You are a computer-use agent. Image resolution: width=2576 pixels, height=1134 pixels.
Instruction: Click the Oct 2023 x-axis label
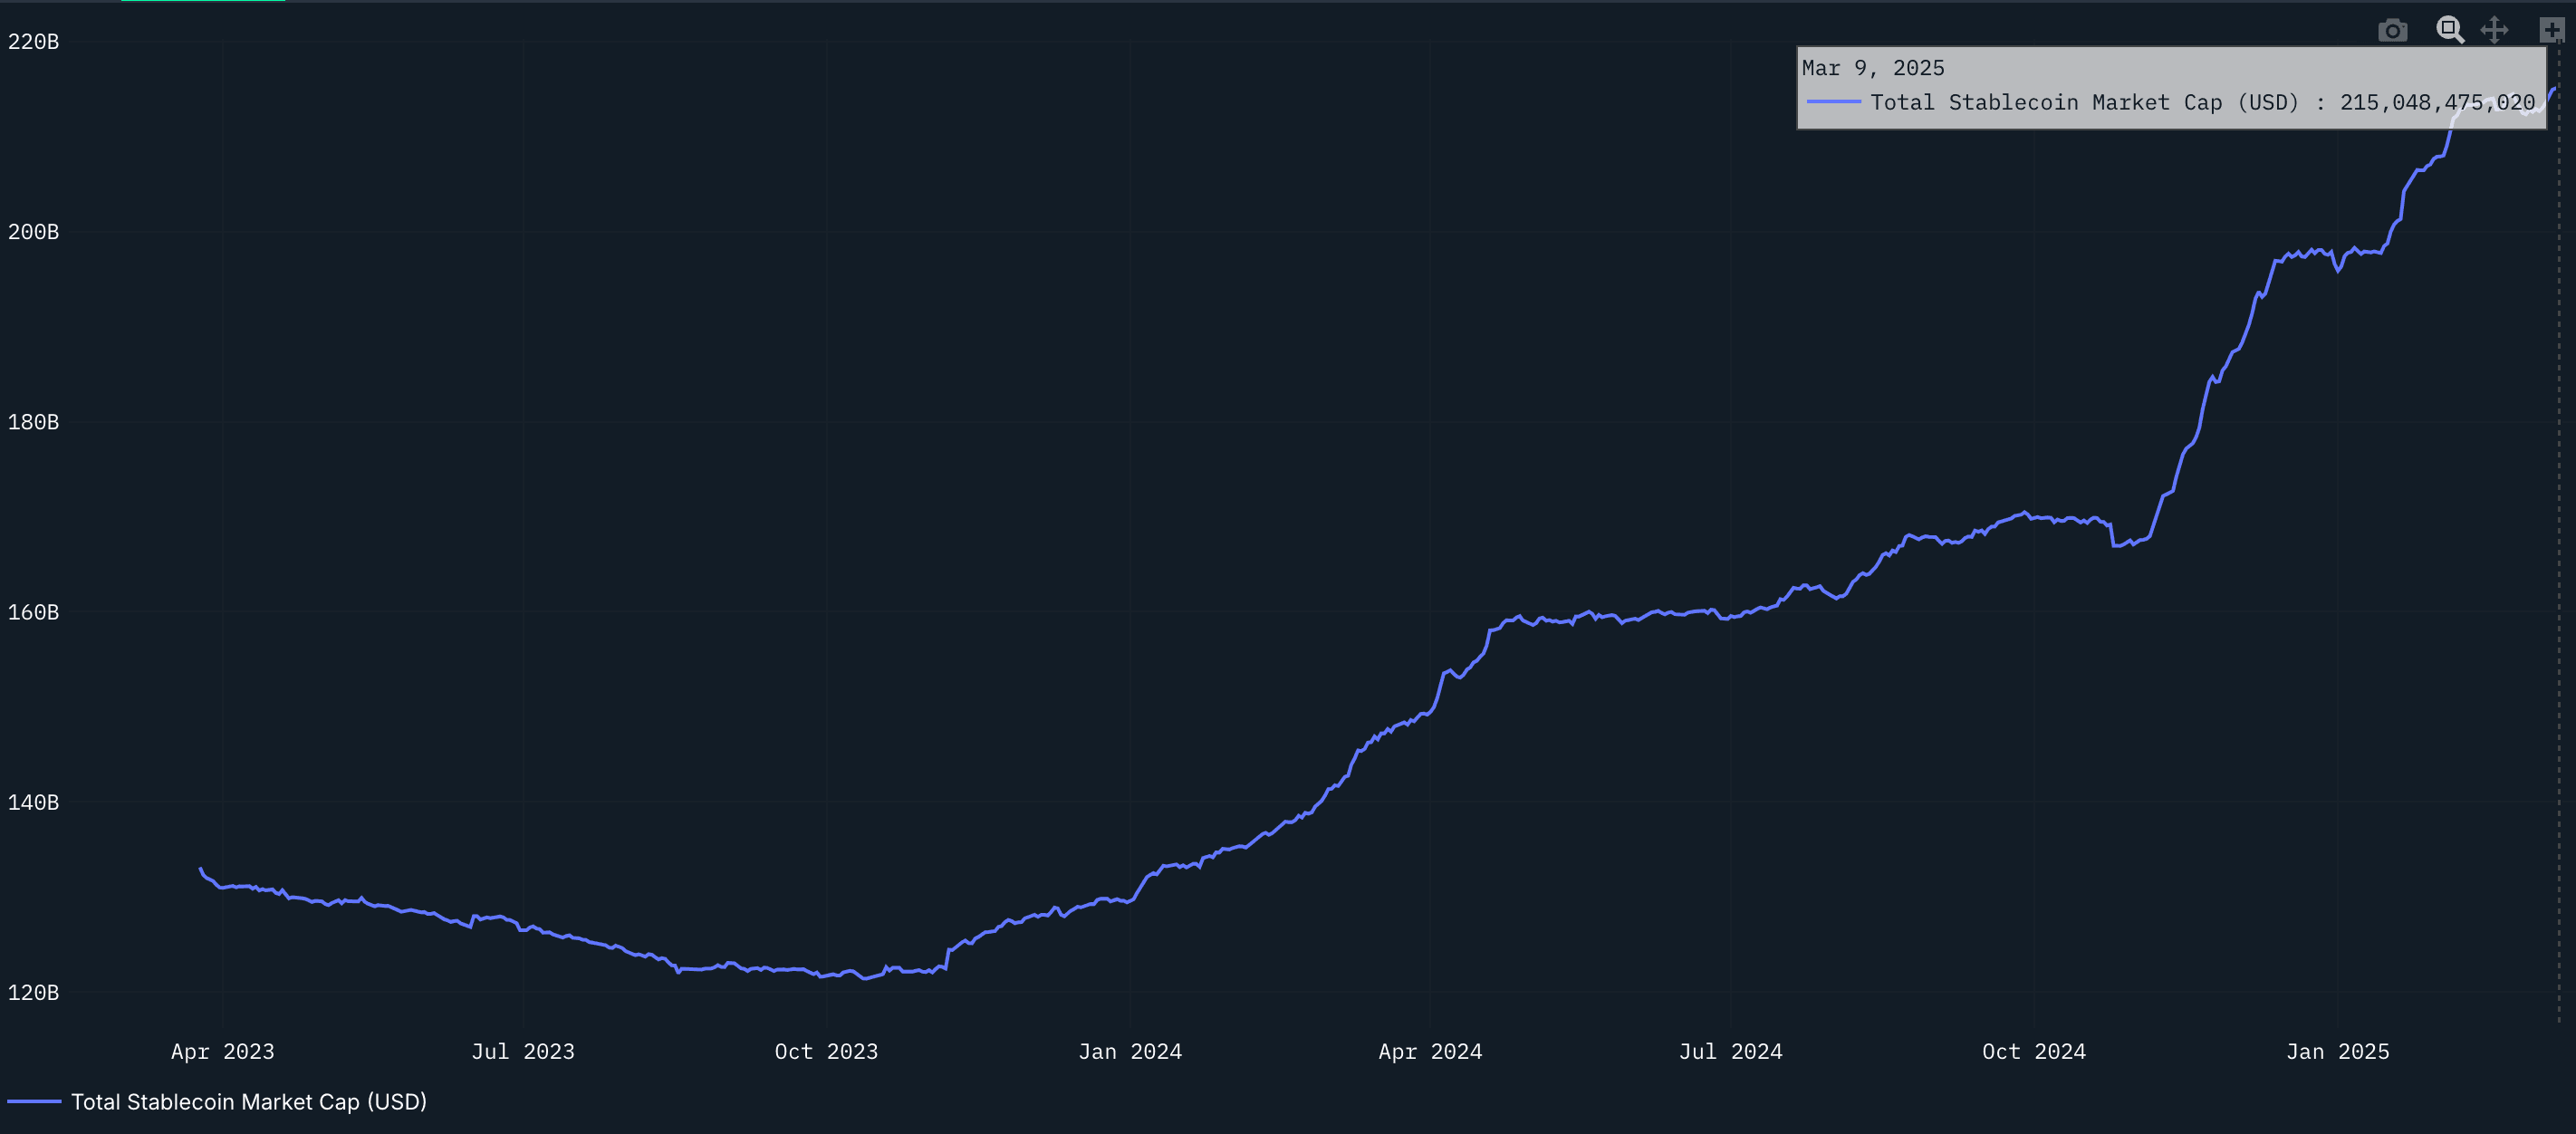pyautogui.click(x=826, y=1051)
